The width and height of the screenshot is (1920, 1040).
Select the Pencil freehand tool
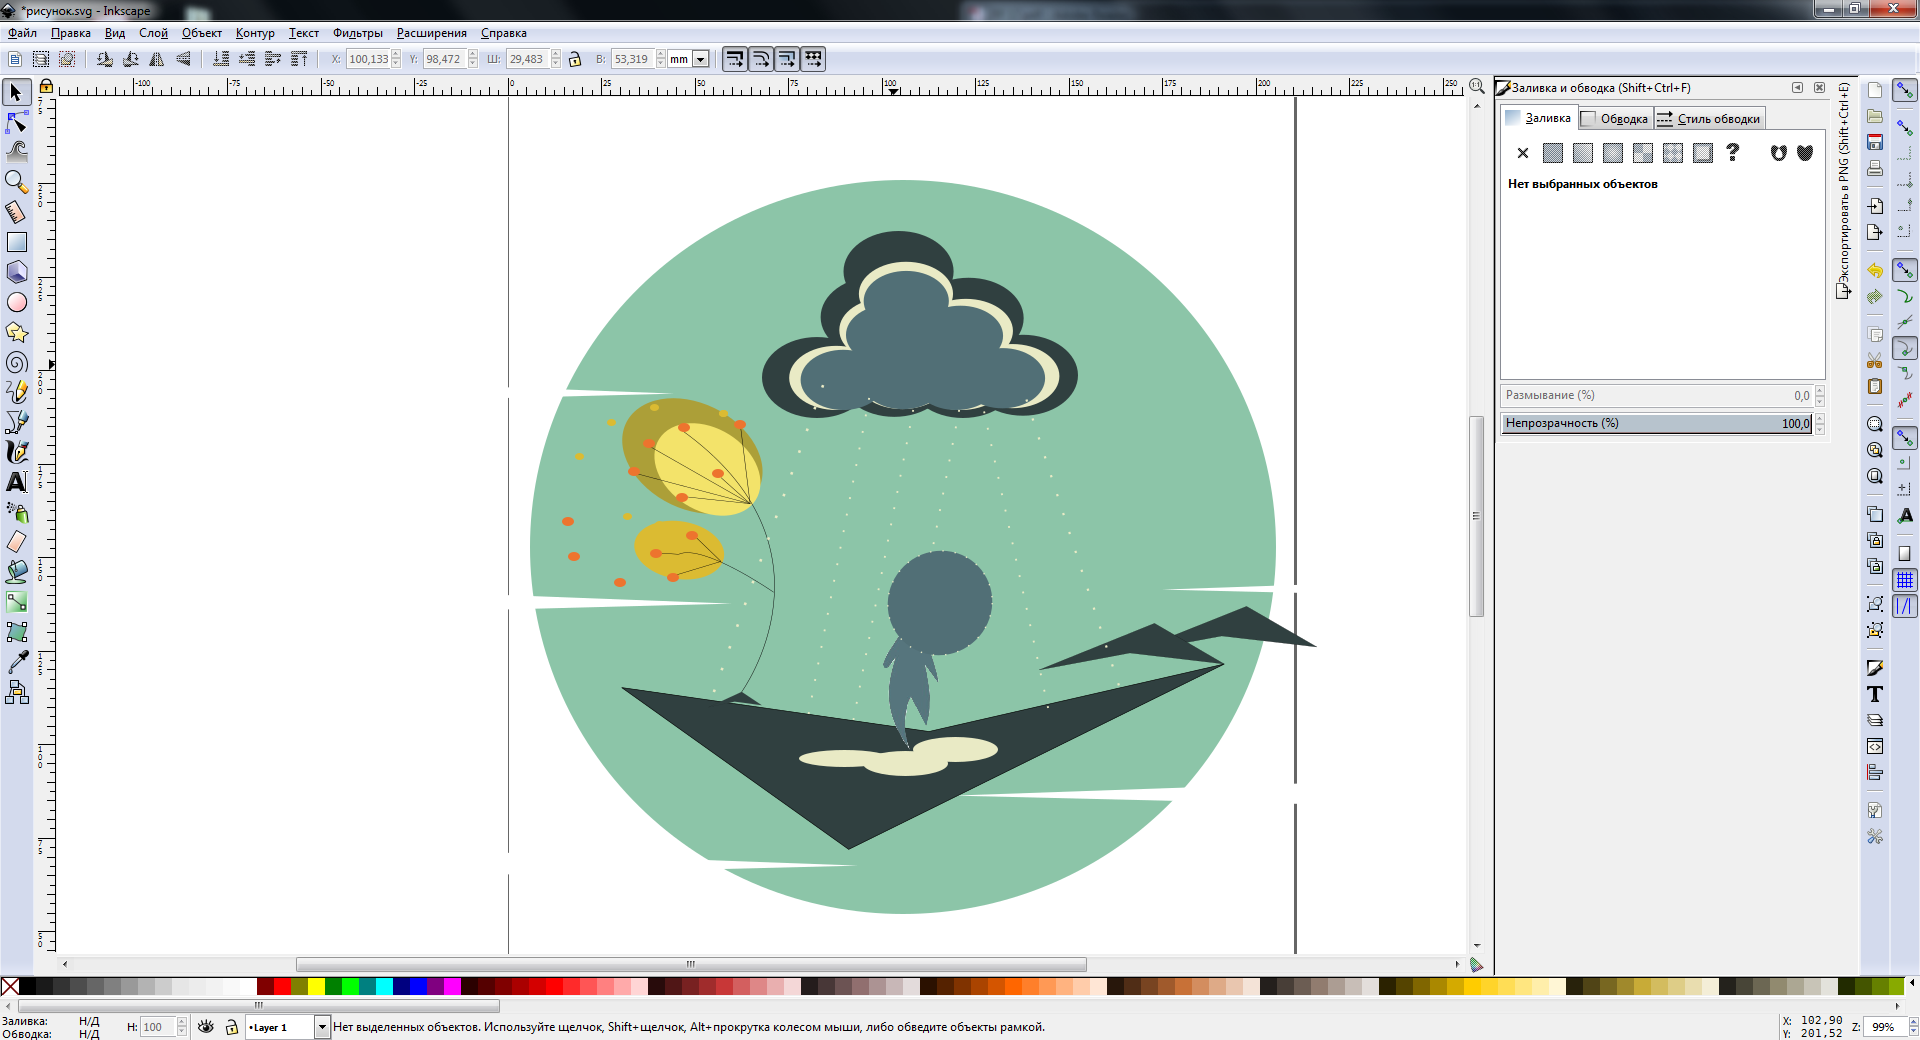click(x=16, y=392)
